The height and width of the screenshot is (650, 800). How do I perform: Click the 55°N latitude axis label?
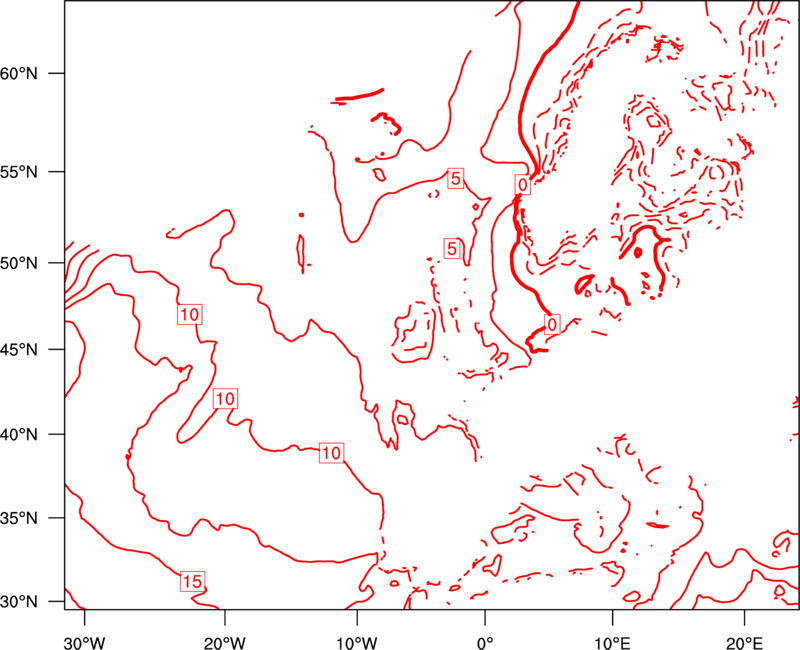click(x=19, y=172)
